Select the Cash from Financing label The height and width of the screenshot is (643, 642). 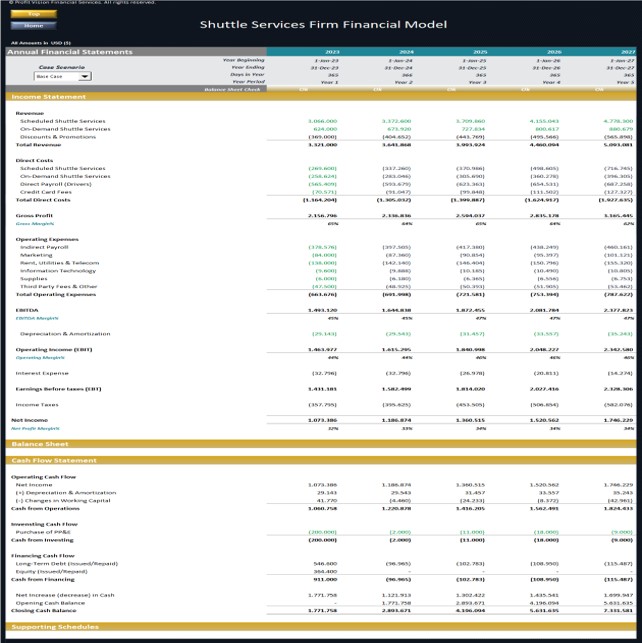click(x=43, y=579)
